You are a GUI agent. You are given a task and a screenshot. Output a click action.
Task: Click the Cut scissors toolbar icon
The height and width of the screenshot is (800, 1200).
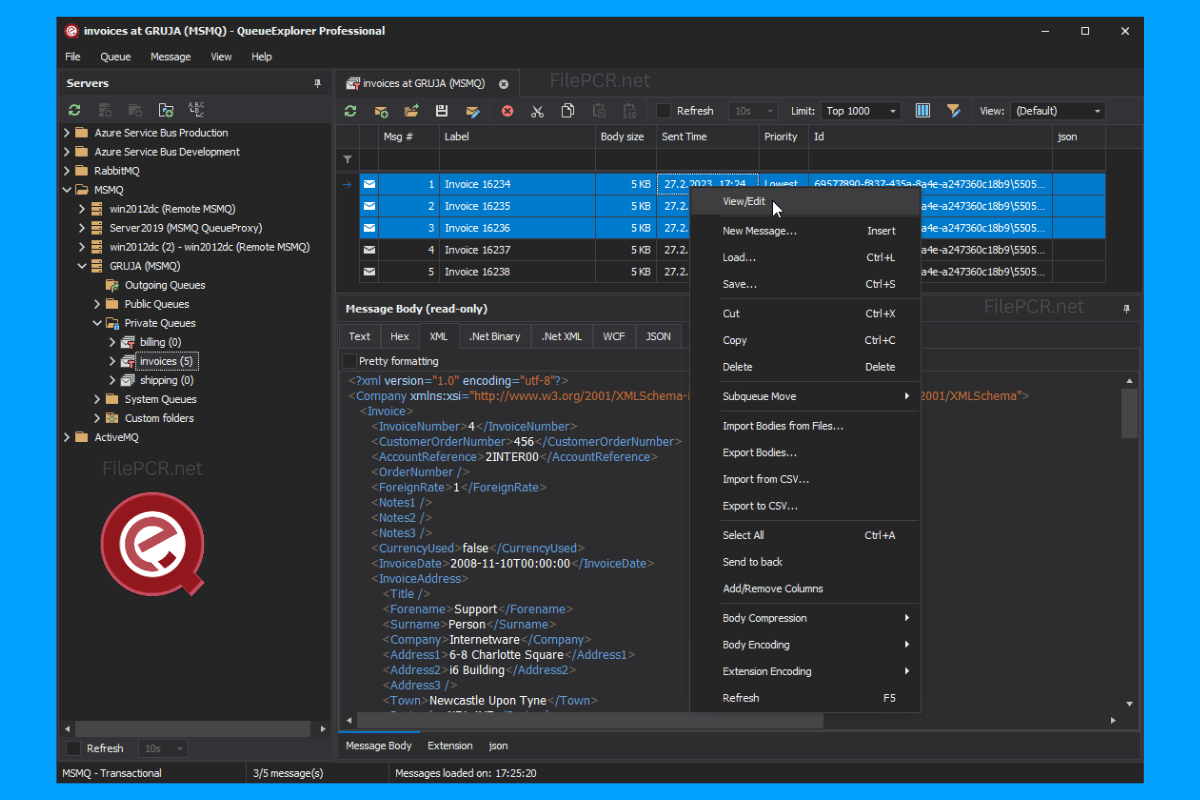537,111
